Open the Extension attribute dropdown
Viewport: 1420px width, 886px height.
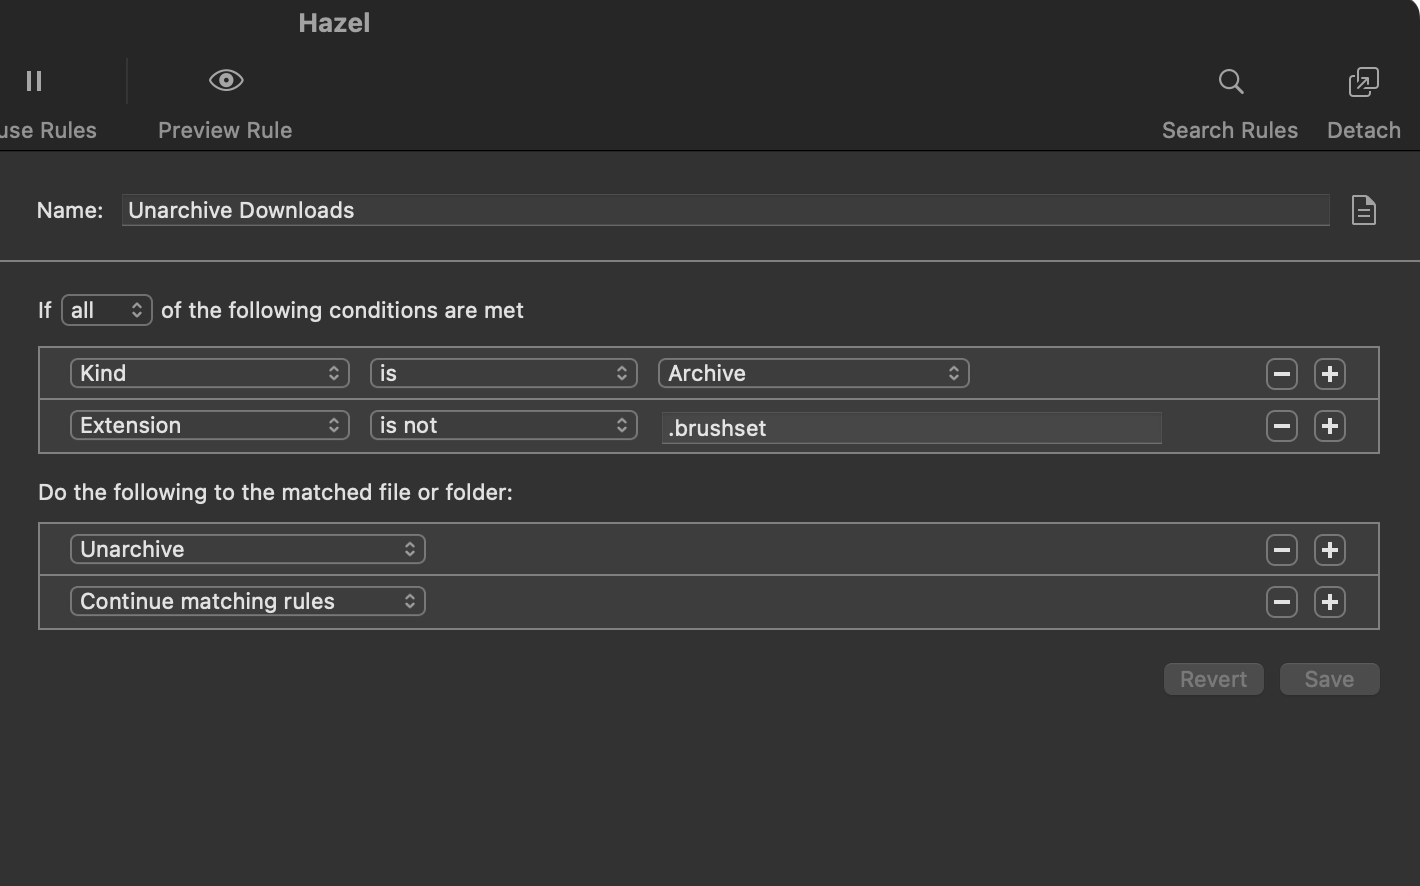pyautogui.click(x=210, y=425)
